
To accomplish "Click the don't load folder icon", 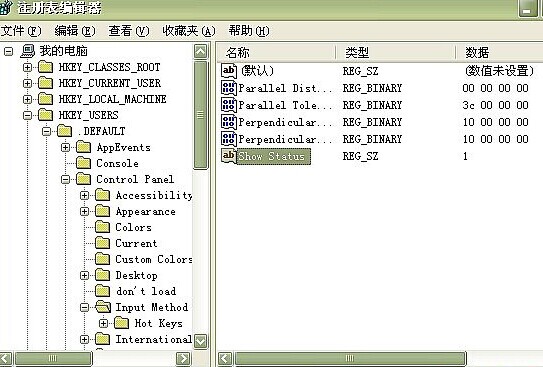I will tap(103, 291).
